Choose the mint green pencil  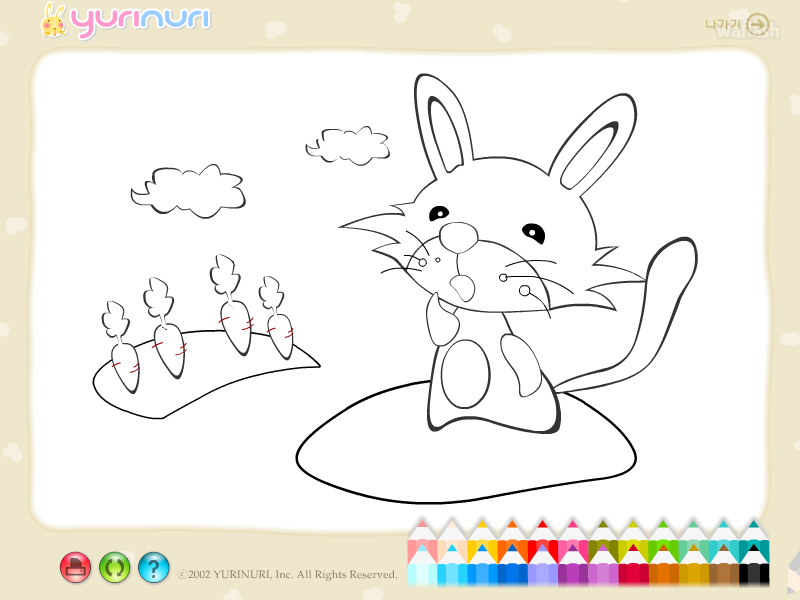click(693, 541)
